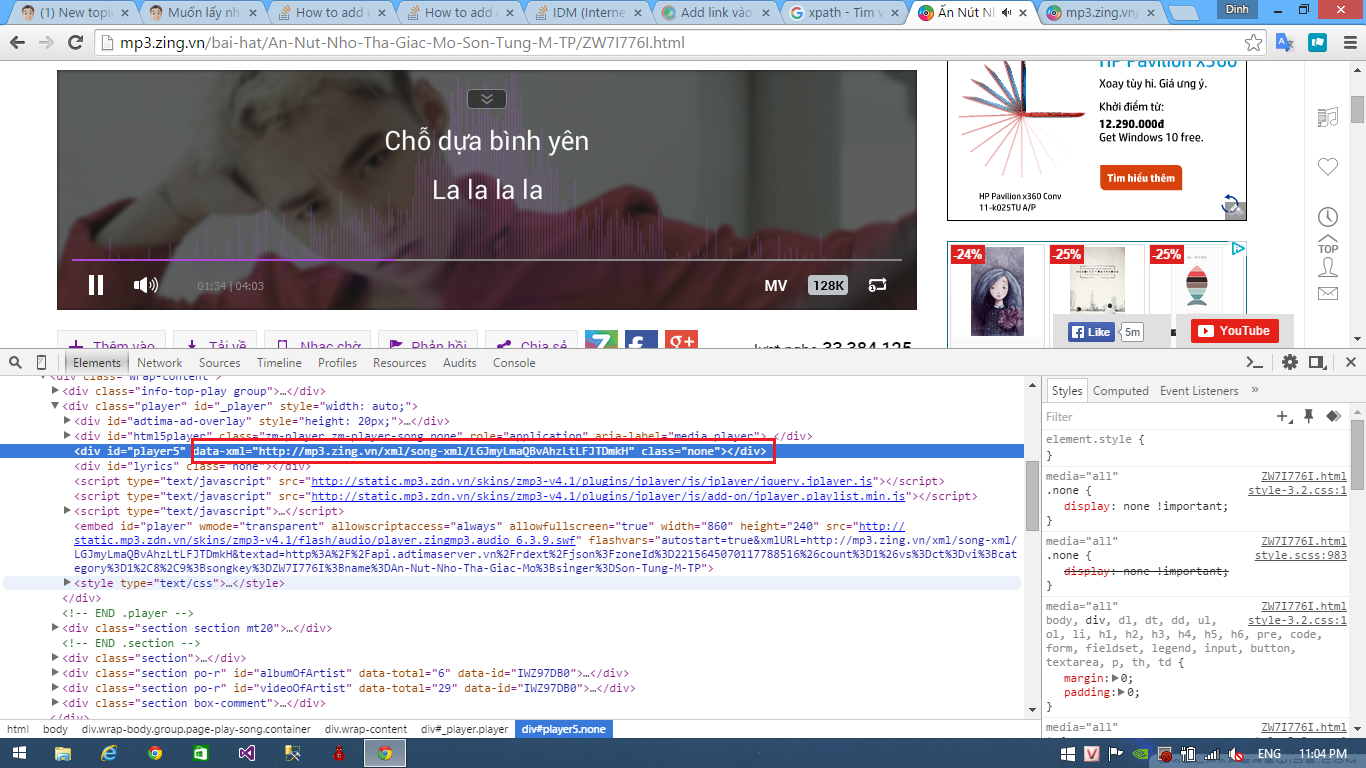Open Visual Studio from the taskbar
Image resolution: width=1366 pixels, height=768 pixels.
246,753
